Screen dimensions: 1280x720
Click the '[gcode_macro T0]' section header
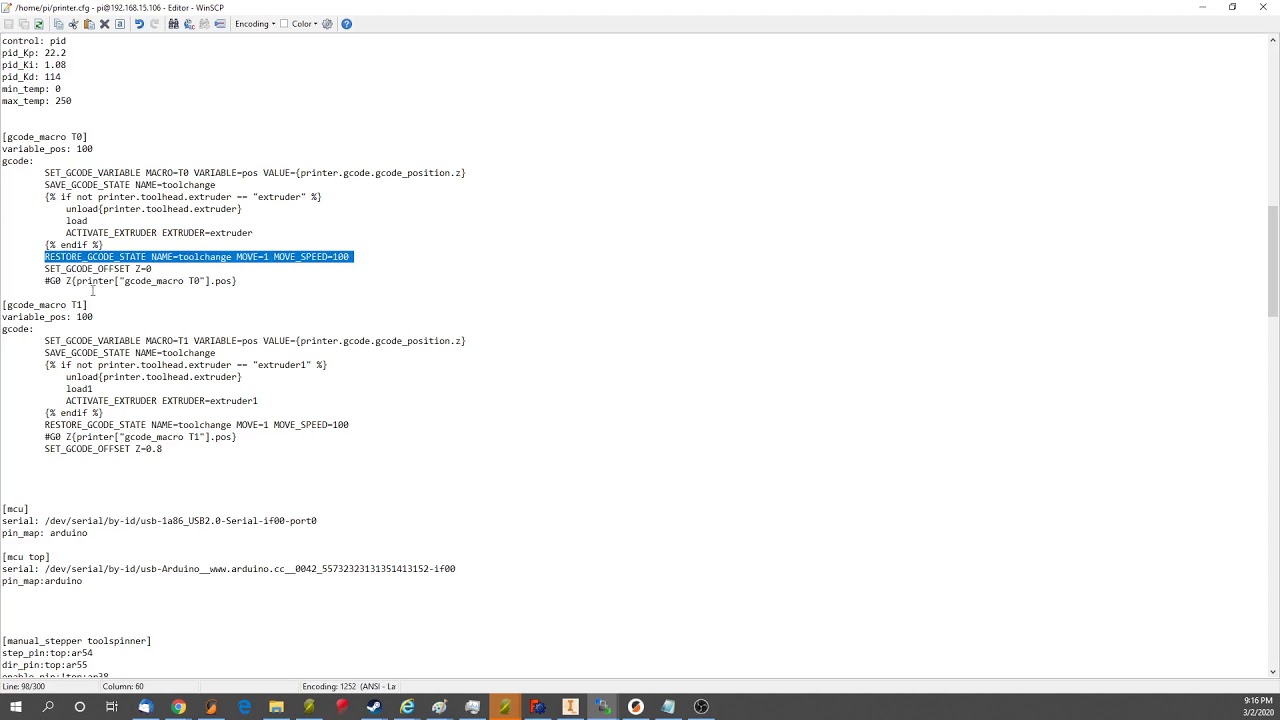click(44, 137)
